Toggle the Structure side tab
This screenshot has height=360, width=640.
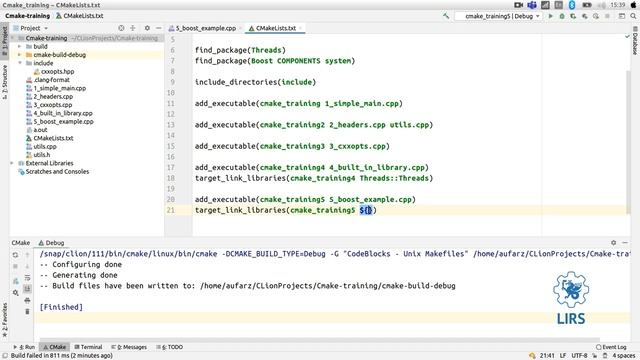point(4,82)
